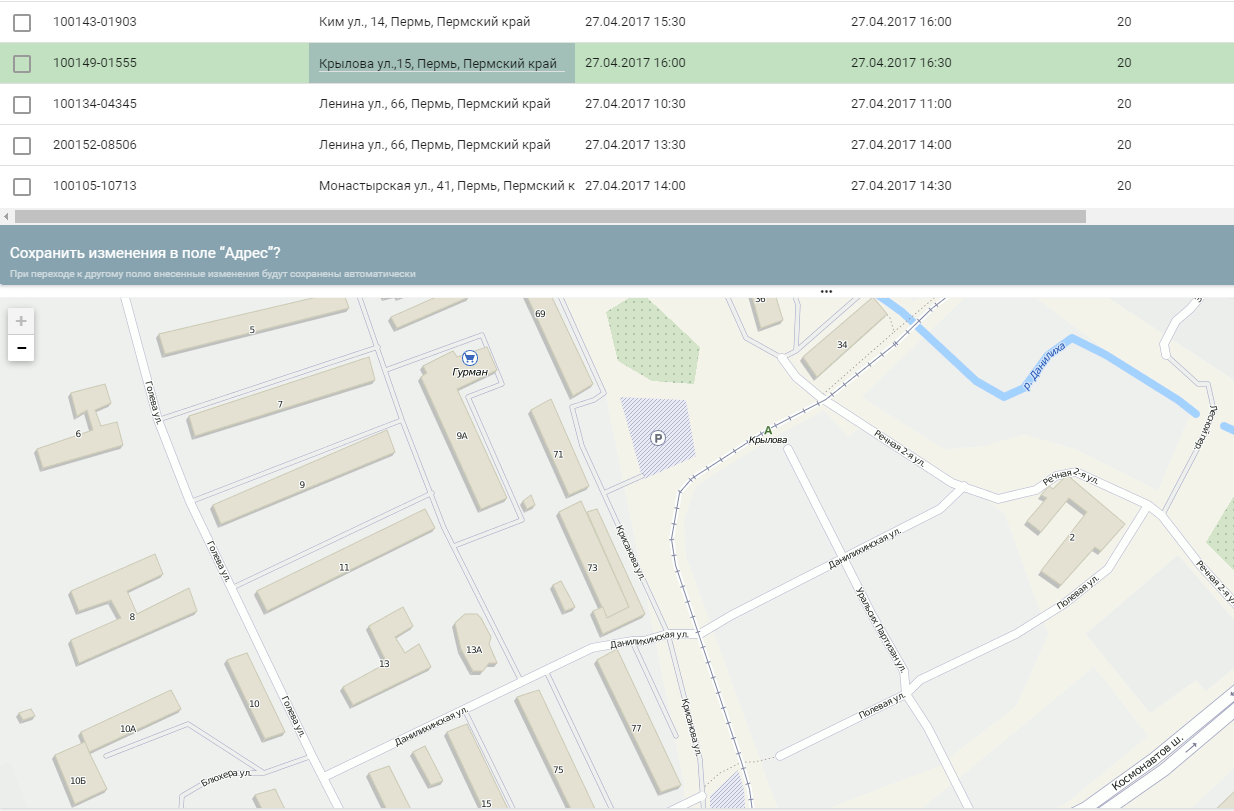1234x811 pixels.
Task: Click the save changes prompt banner
Action: tap(617, 255)
